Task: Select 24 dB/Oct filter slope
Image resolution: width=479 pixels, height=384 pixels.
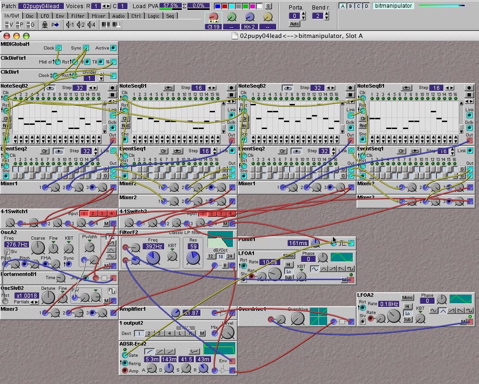Action: [230, 256]
